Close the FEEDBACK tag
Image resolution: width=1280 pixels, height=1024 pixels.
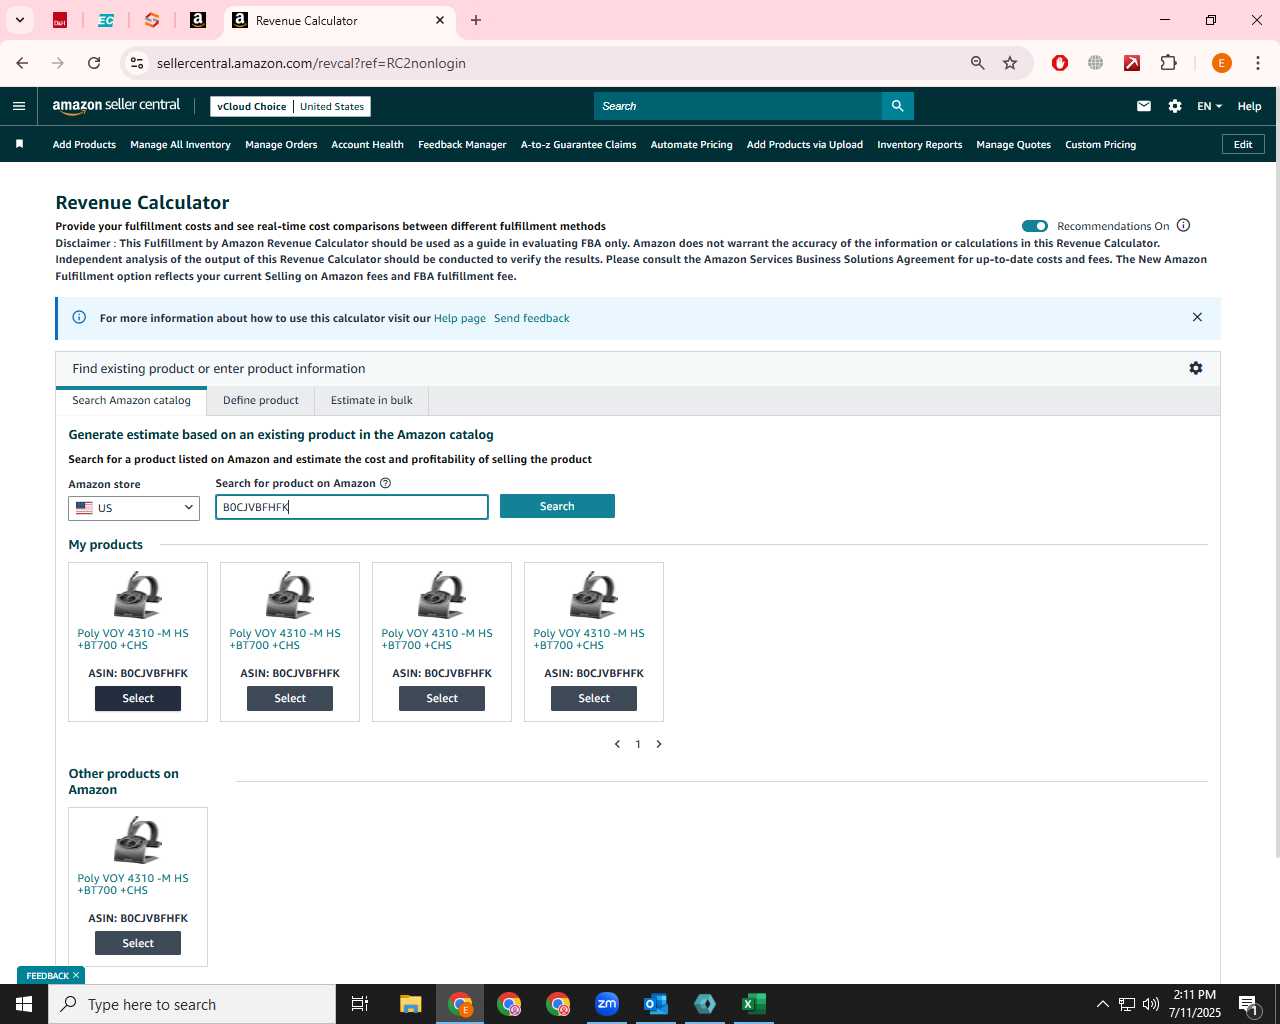point(76,975)
